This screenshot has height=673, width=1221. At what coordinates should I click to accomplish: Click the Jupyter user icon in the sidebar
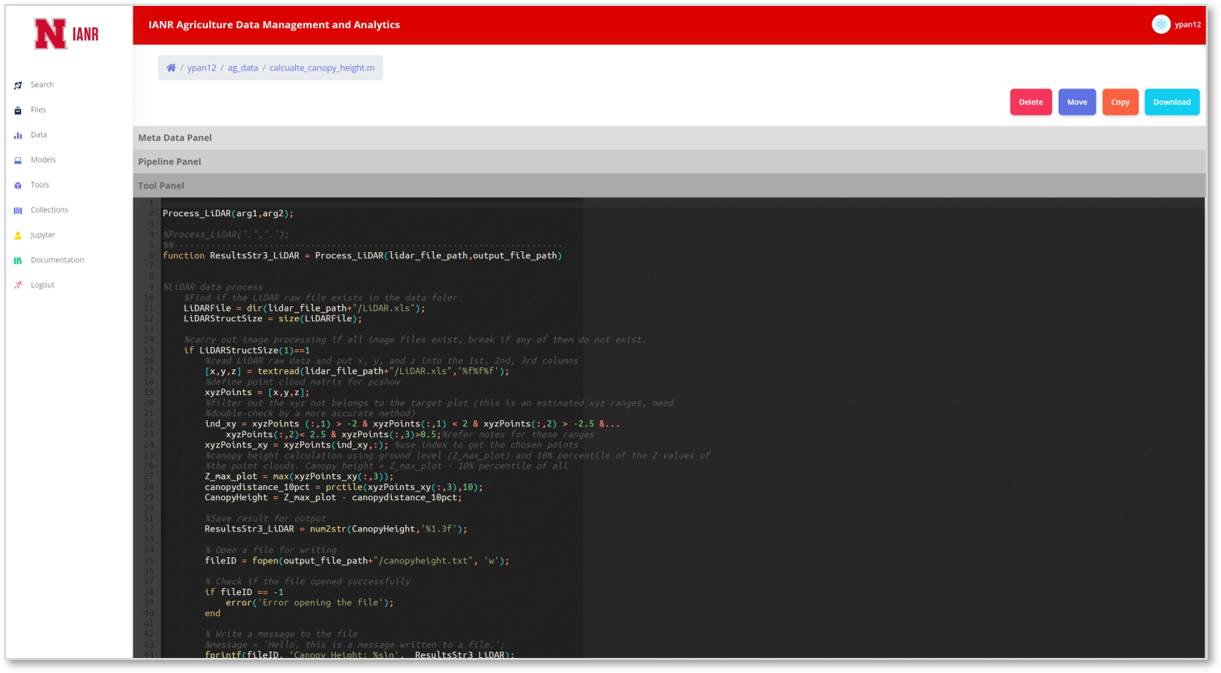pyautogui.click(x=18, y=235)
